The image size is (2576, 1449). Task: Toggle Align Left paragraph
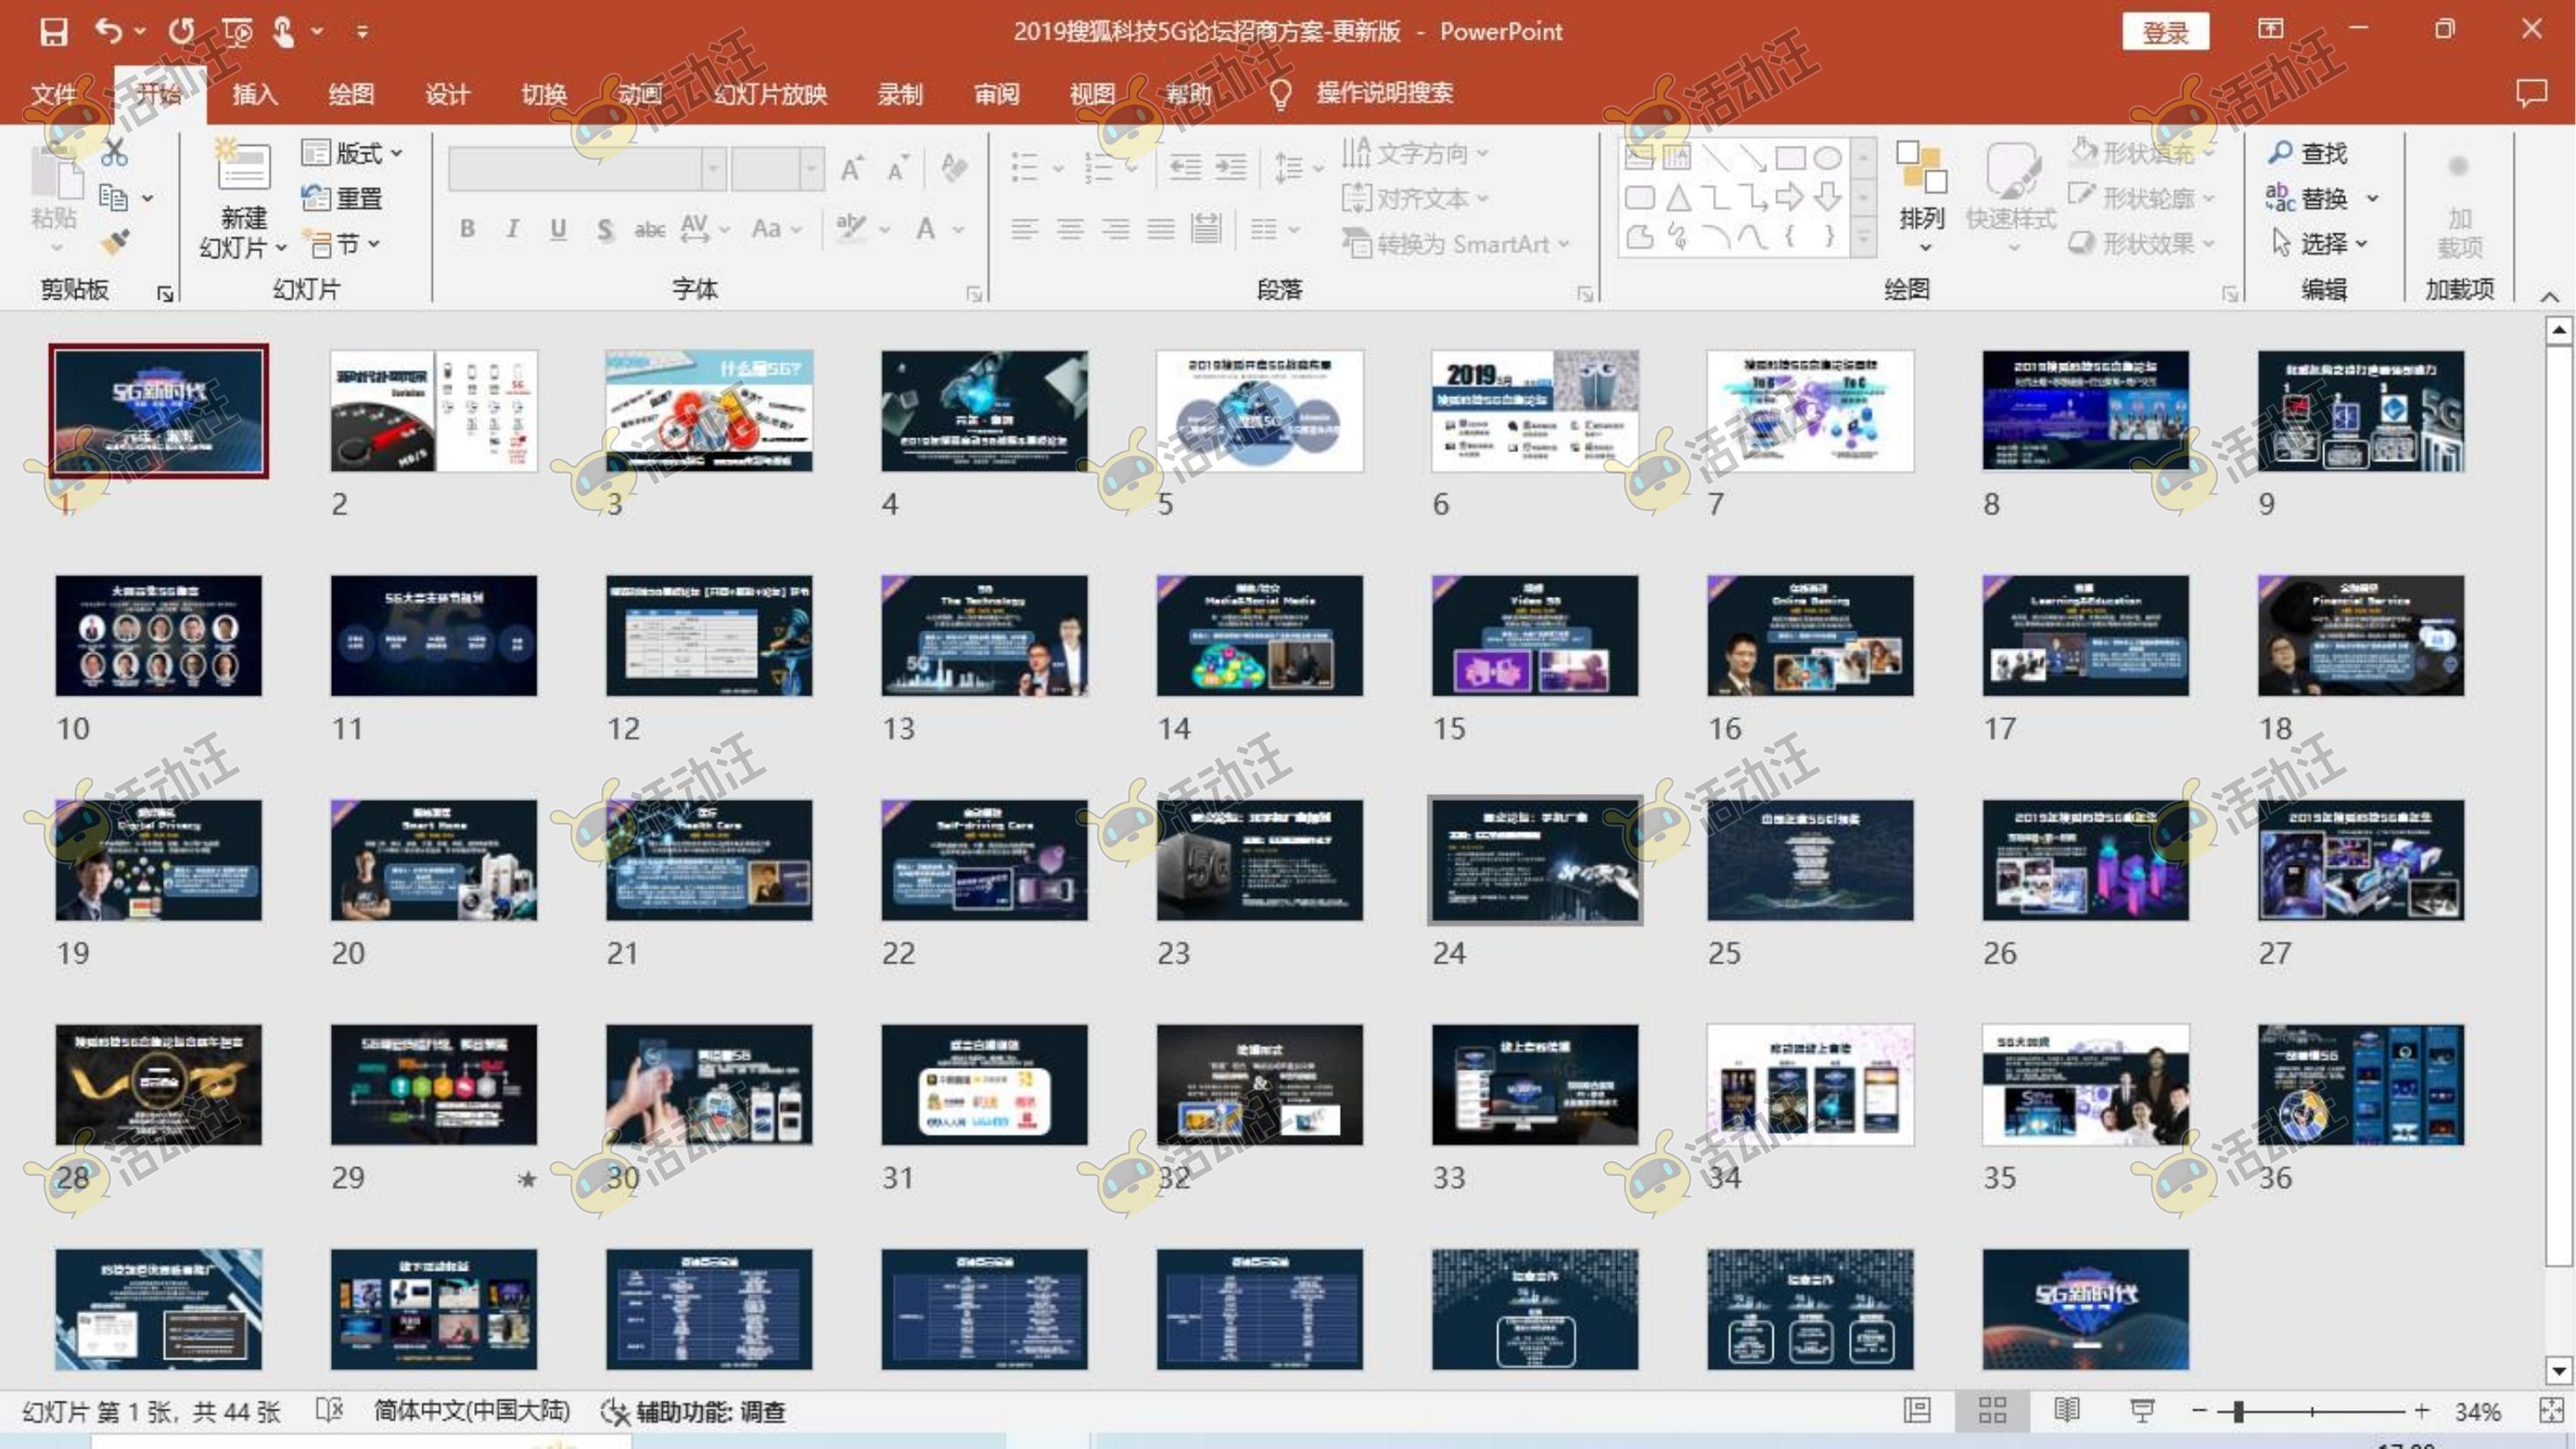click(x=1024, y=229)
